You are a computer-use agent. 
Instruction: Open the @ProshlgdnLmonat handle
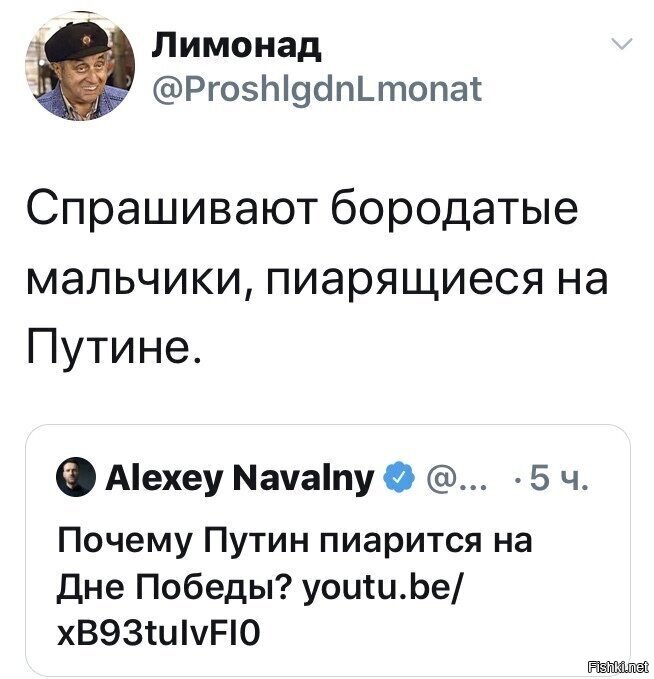pyautogui.click(x=317, y=89)
